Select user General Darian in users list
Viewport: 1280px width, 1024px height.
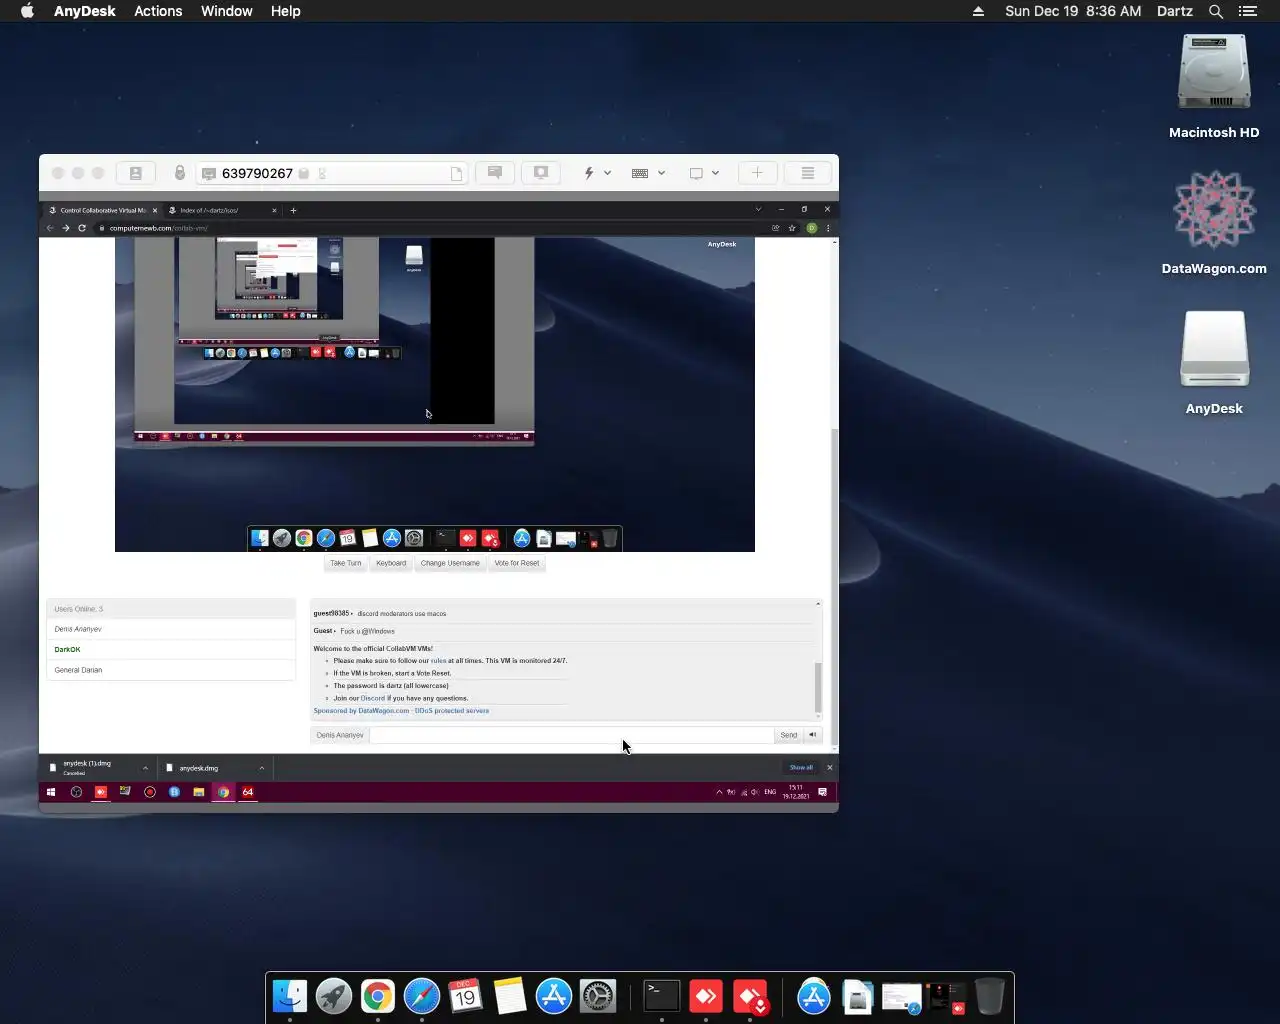[171, 670]
